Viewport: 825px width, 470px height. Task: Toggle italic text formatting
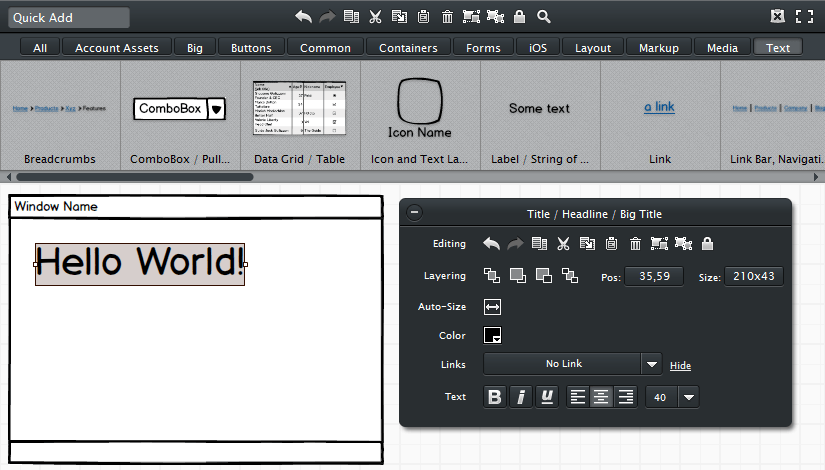pos(520,397)
